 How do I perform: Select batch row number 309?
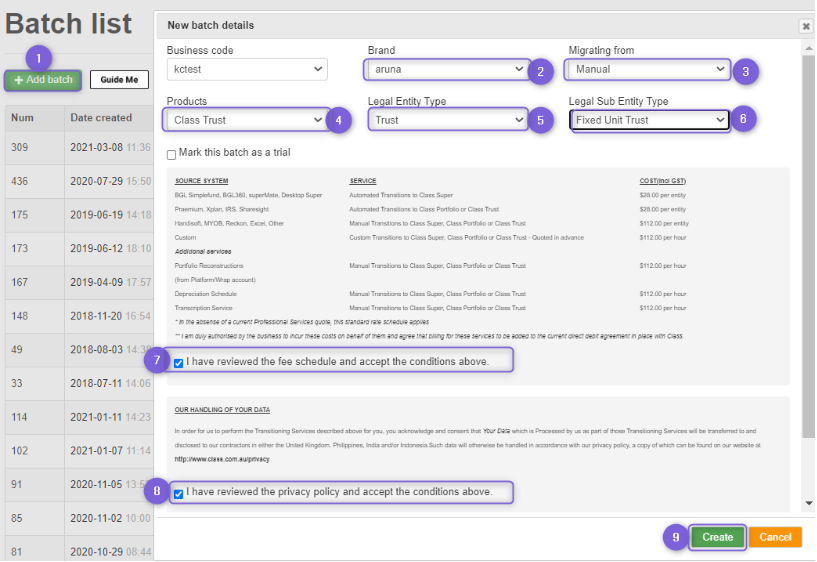[79, 147]
